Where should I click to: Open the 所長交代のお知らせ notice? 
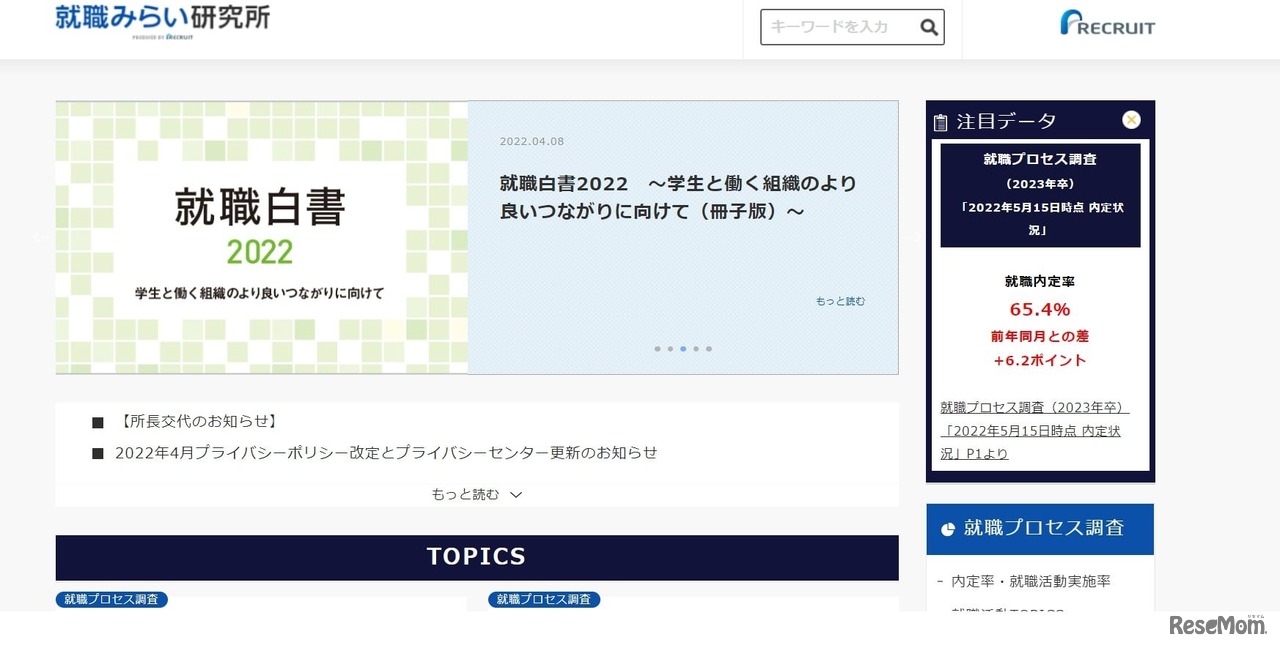[196, 420]
